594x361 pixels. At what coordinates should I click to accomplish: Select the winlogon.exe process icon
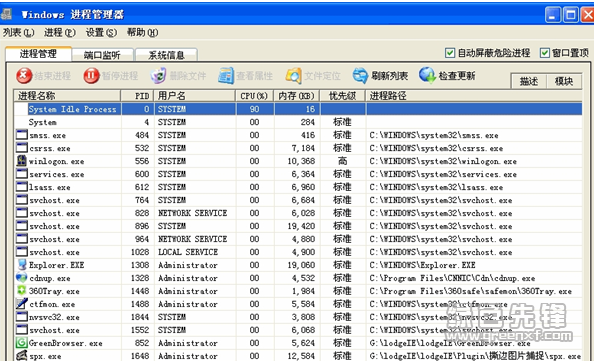[x=22, y=161]
